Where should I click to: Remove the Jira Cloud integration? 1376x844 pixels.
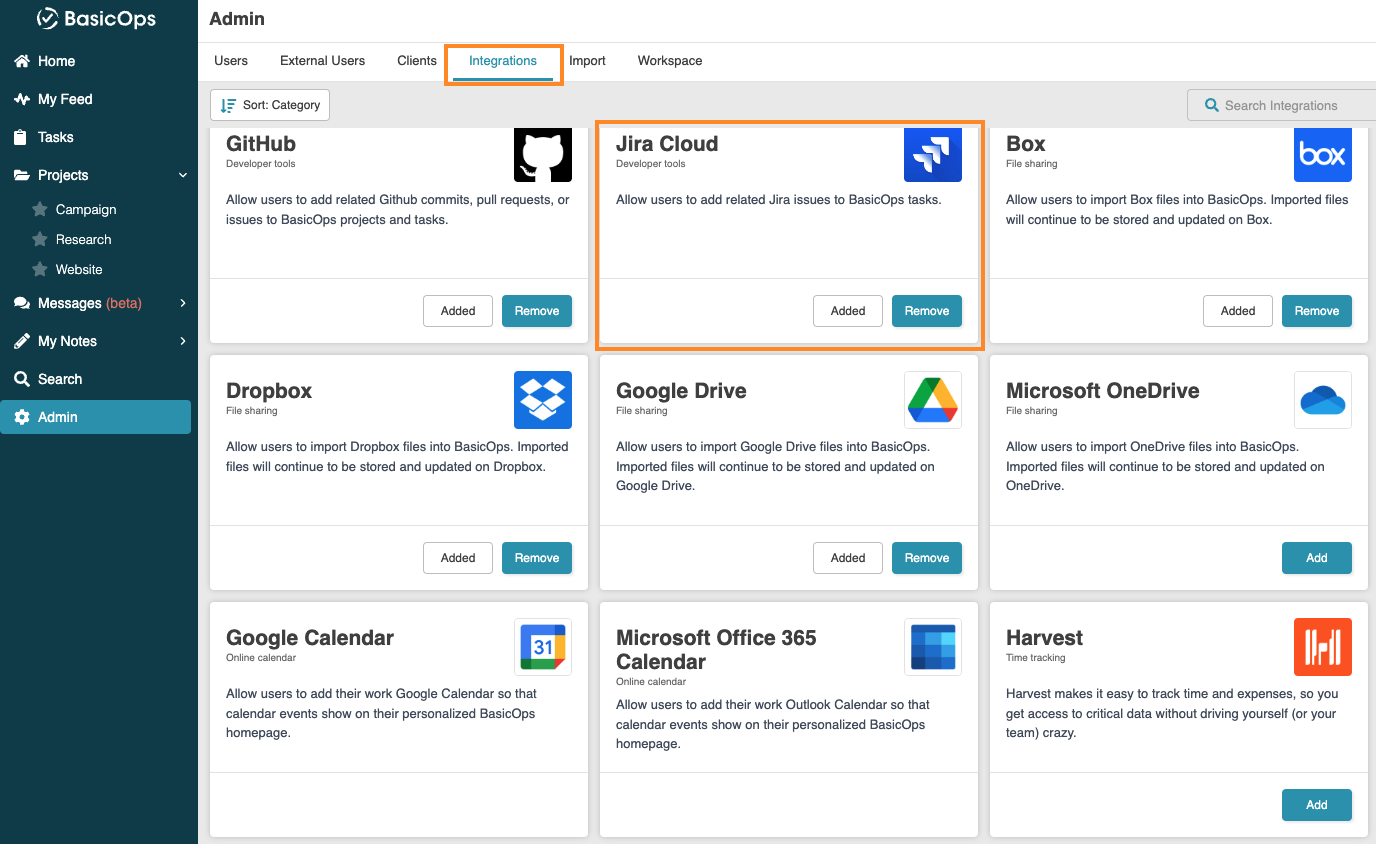tap(927, 311)
